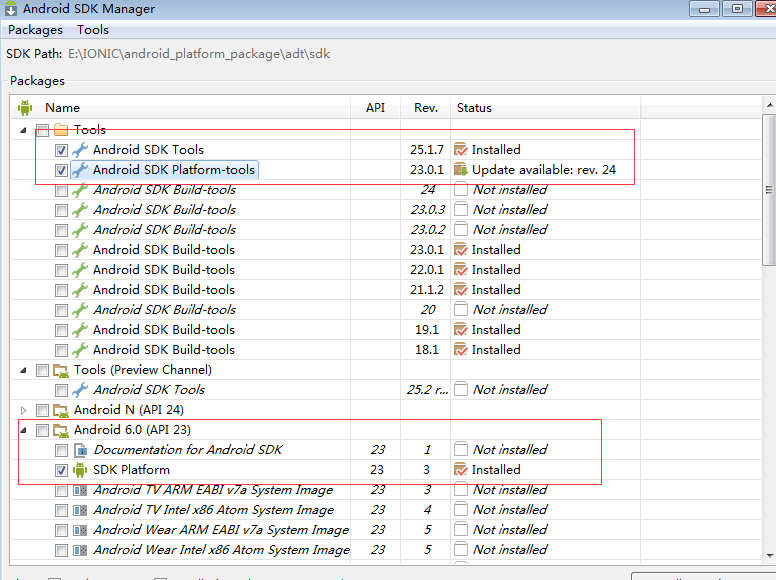Expand the Android N (API 24) group

[23, 410]
